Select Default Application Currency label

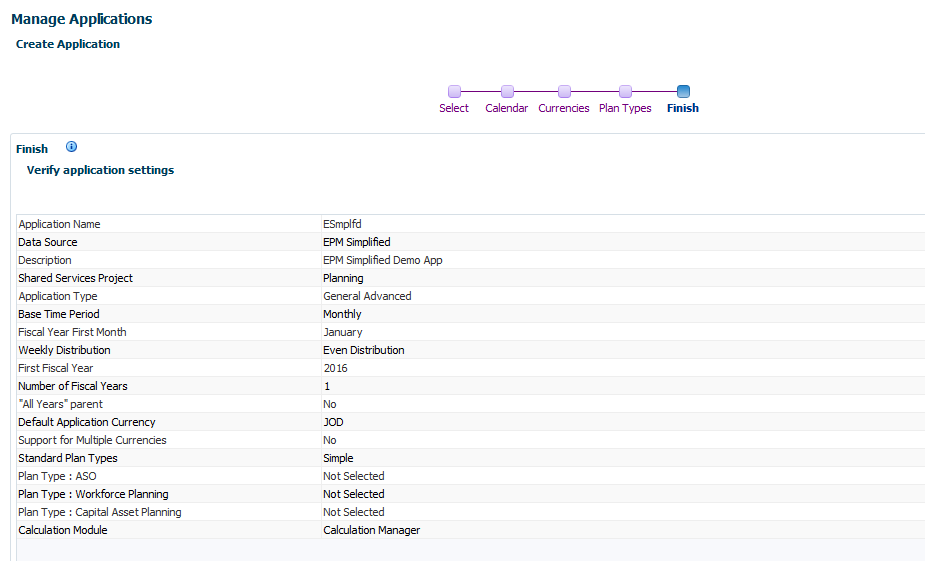87,422
